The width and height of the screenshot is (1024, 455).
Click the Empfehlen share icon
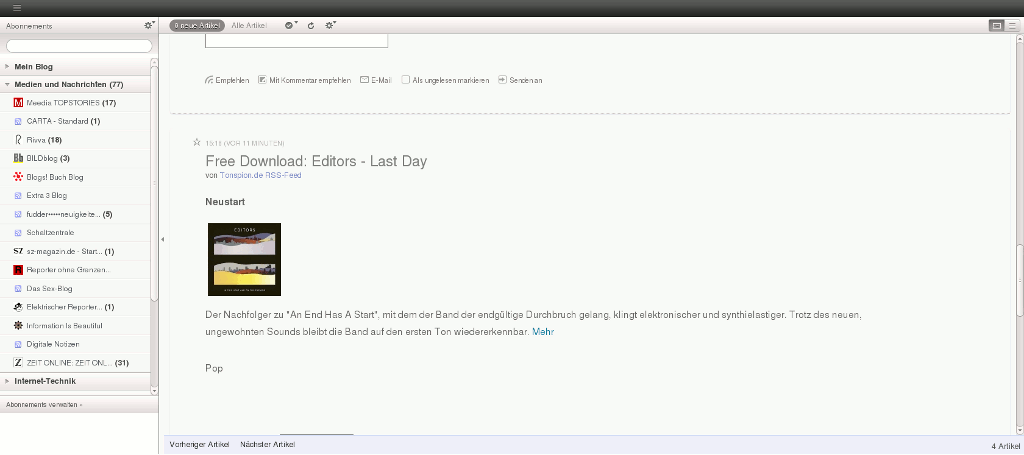click(209, 80)
